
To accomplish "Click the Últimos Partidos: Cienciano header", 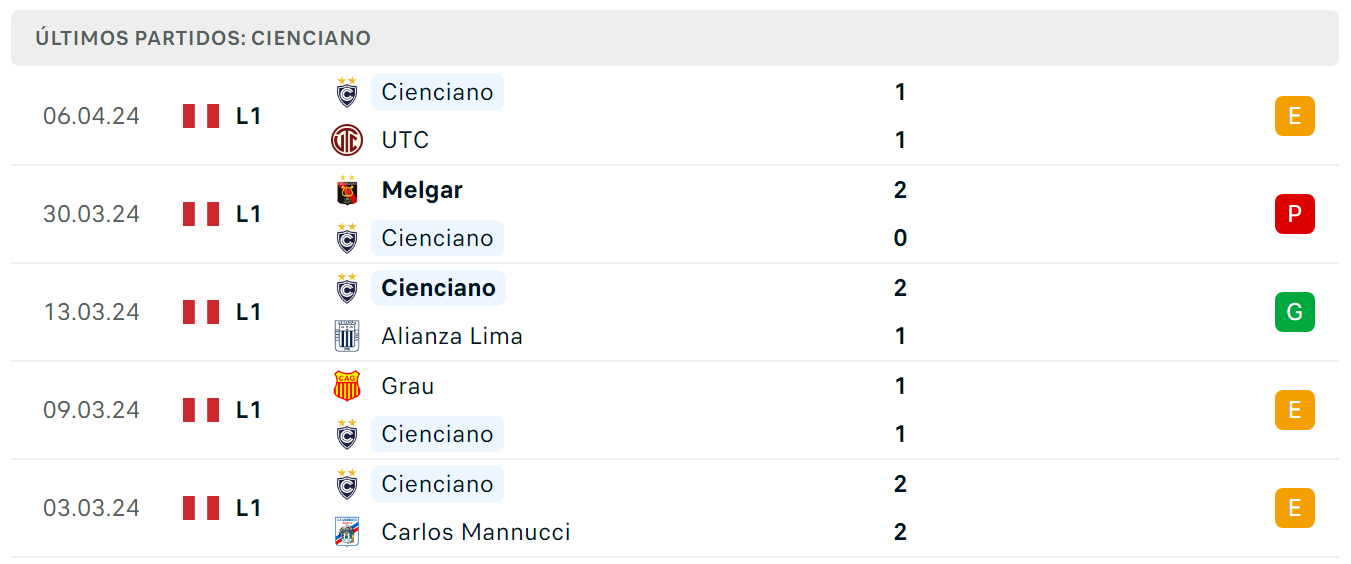I will tap(203, 38).
